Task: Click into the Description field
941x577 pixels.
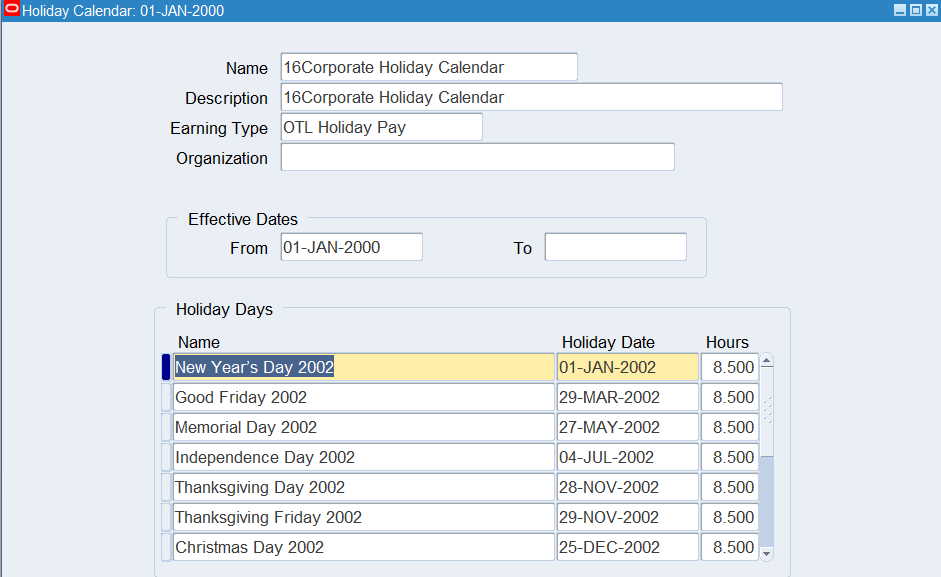Action: tap(531, 98)
